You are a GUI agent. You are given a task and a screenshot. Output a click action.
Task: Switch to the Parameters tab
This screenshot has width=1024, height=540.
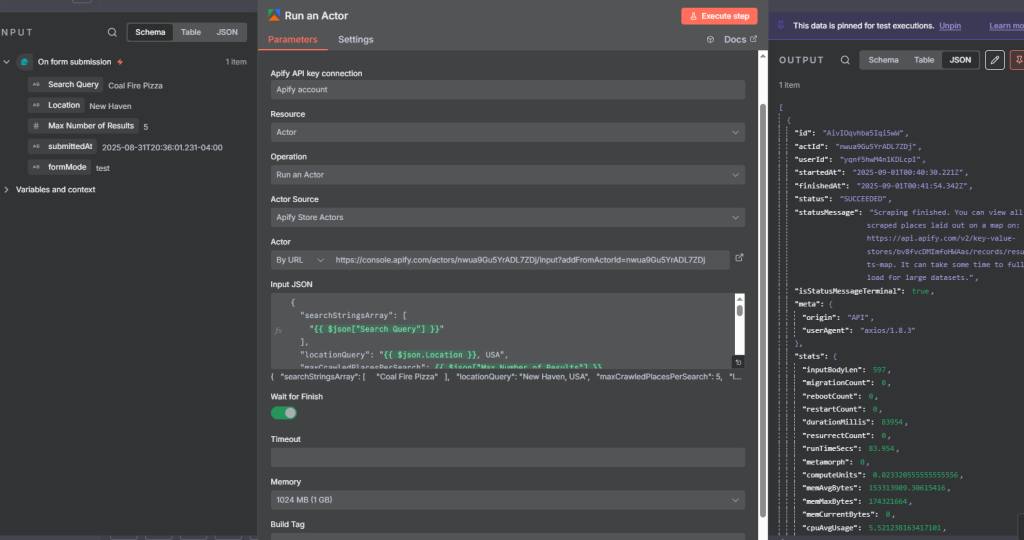tap(293, 40)
